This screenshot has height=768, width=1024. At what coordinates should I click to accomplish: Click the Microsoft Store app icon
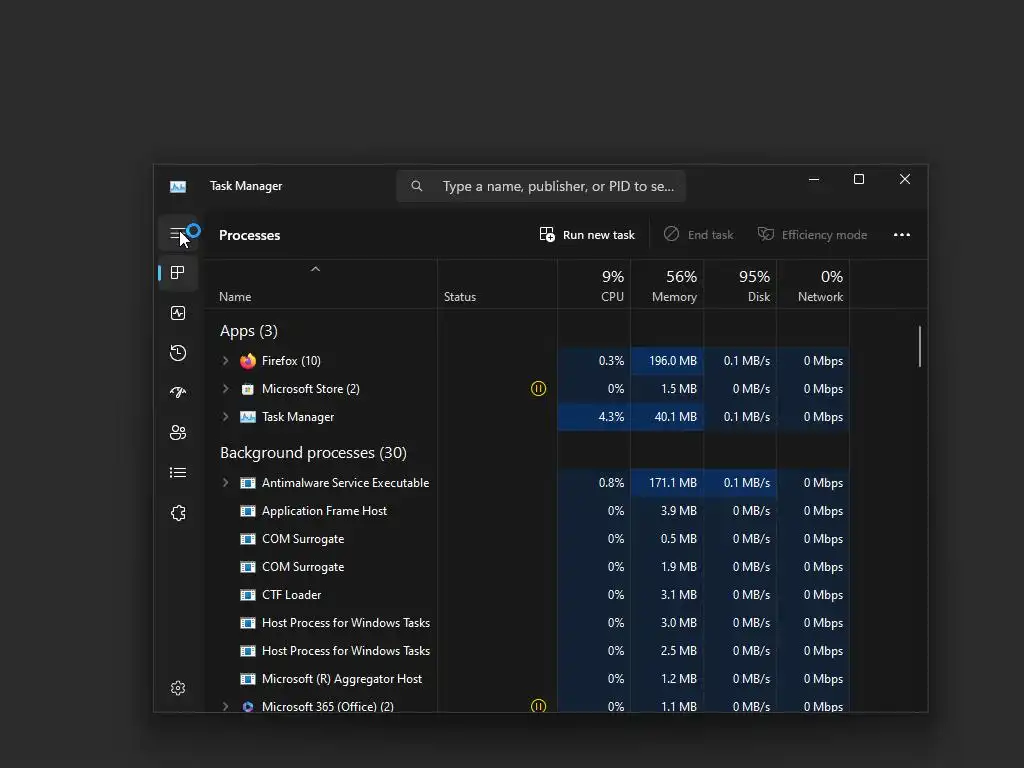point(248,389)
